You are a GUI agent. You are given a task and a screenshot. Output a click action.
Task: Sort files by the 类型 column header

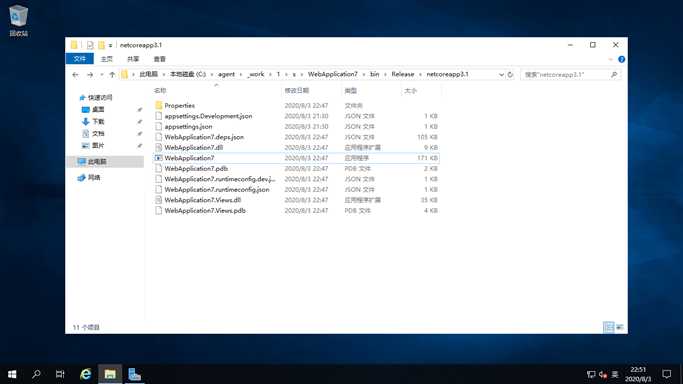(x=351, y=91)
